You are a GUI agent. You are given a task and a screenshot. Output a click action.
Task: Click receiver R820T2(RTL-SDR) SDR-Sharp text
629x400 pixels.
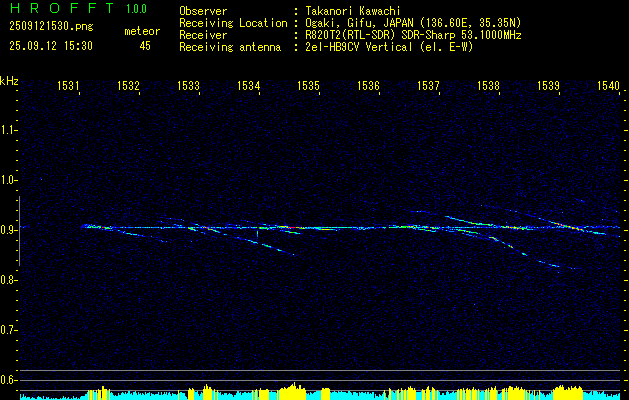[413, 35]
